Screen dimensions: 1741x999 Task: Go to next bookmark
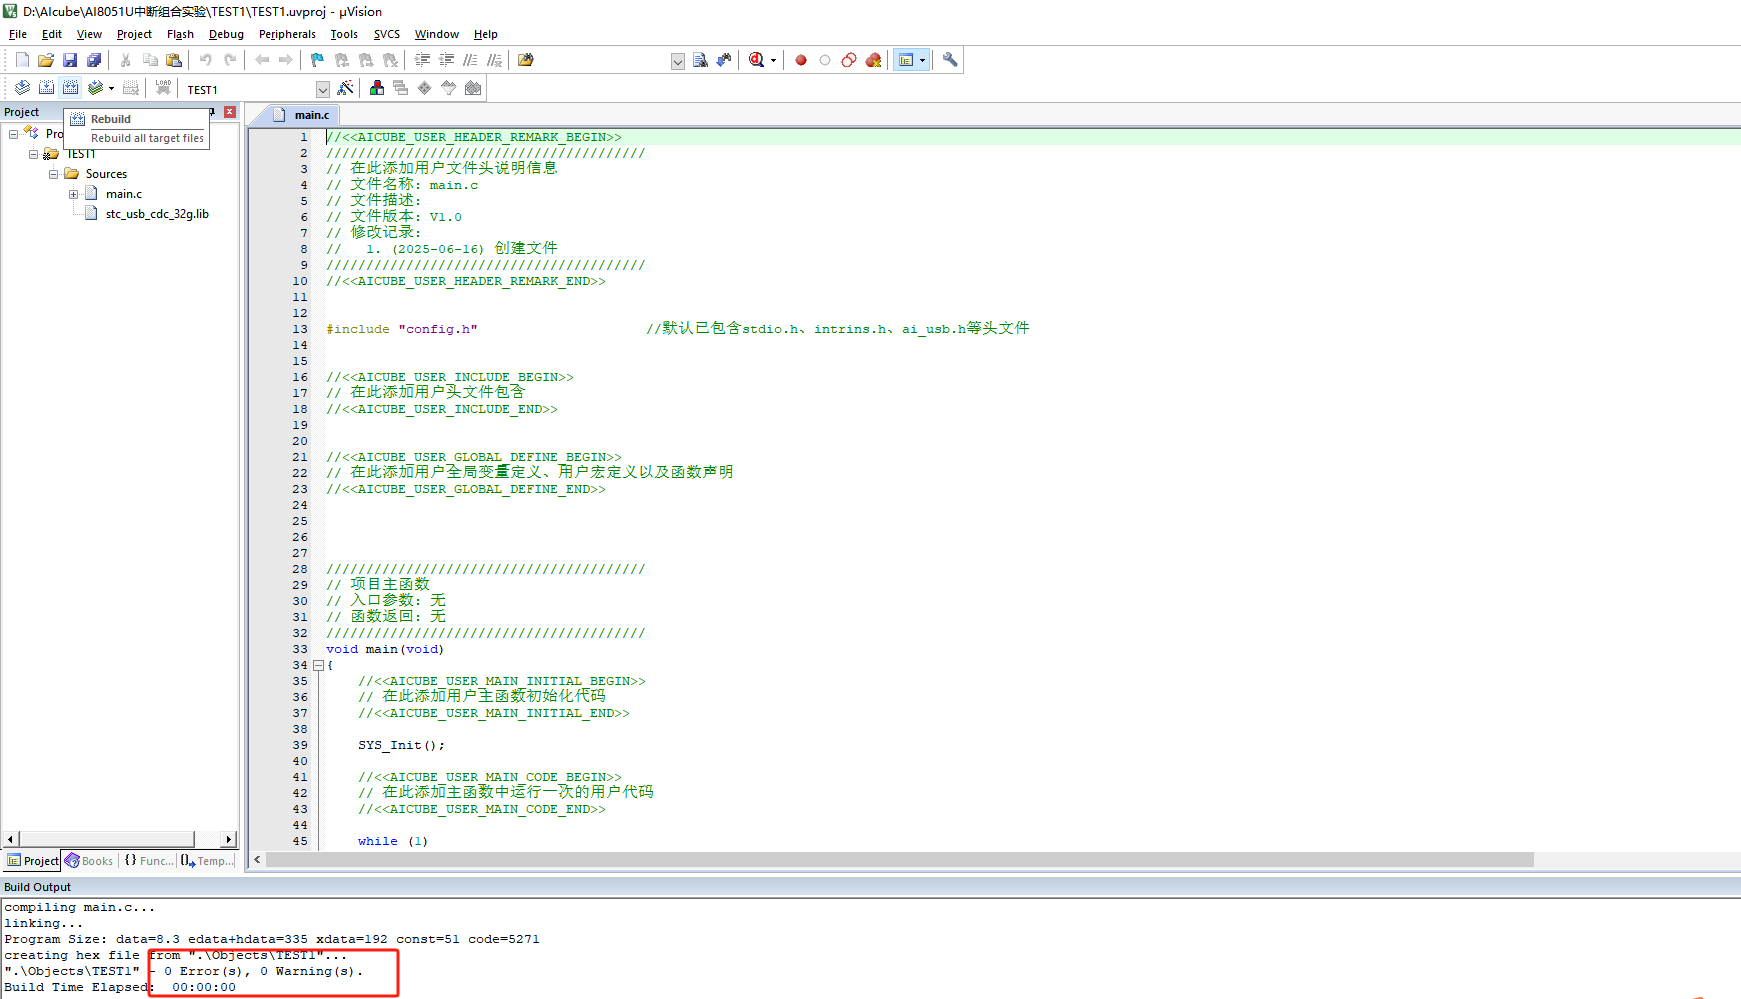pyautogui.click(x=366, y=60)
